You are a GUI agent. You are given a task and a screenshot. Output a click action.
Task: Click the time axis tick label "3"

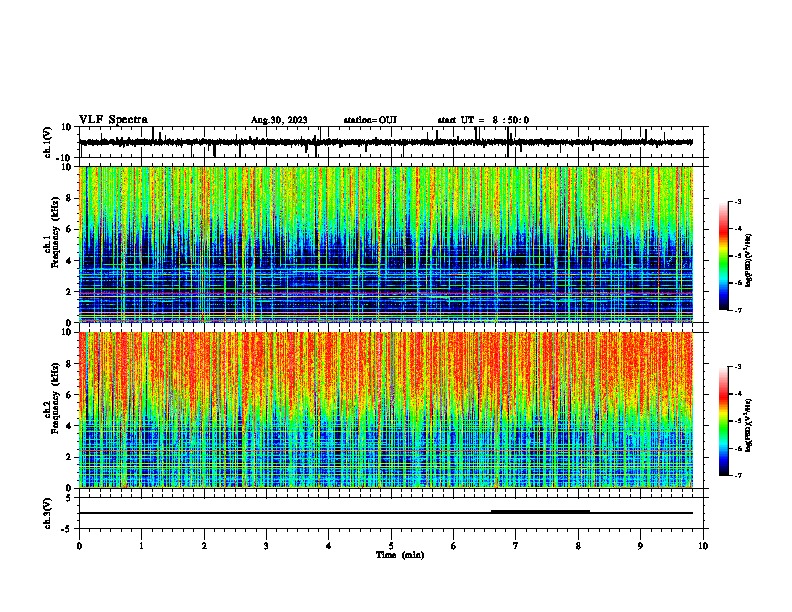266,546
